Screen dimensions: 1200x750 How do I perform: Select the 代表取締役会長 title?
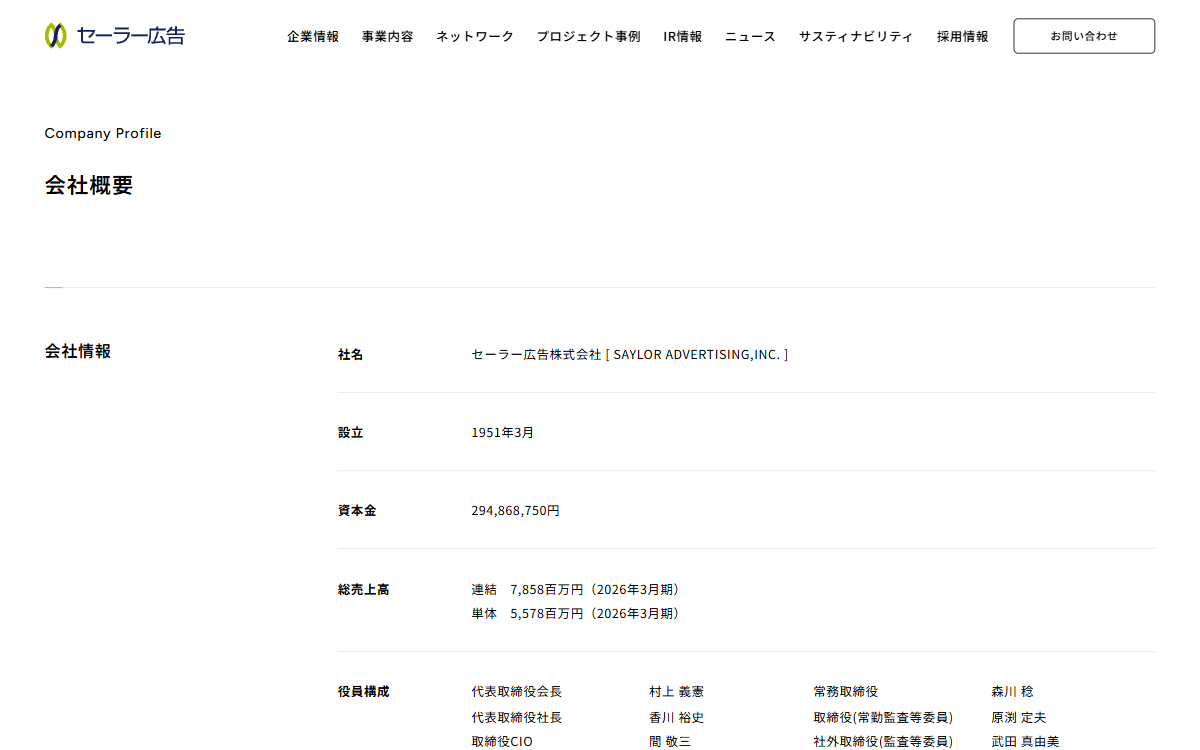(x=517, y=692)
